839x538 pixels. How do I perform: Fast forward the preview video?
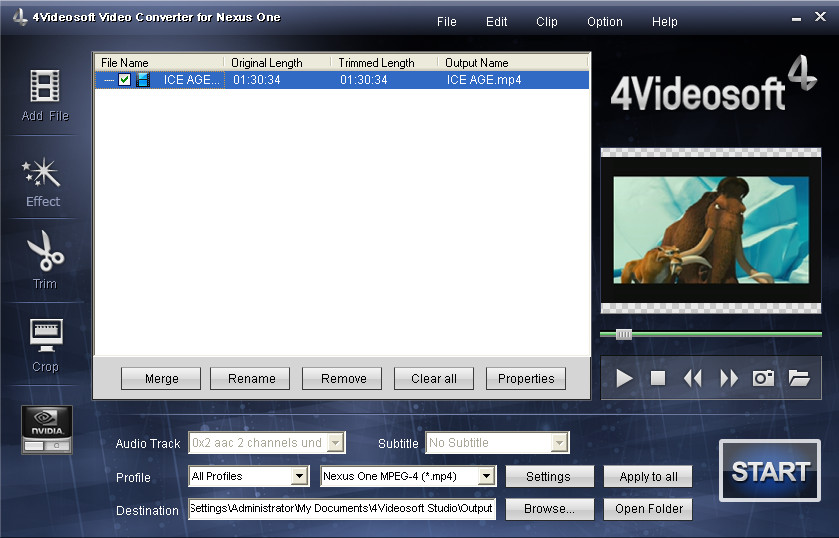[729, 378]
